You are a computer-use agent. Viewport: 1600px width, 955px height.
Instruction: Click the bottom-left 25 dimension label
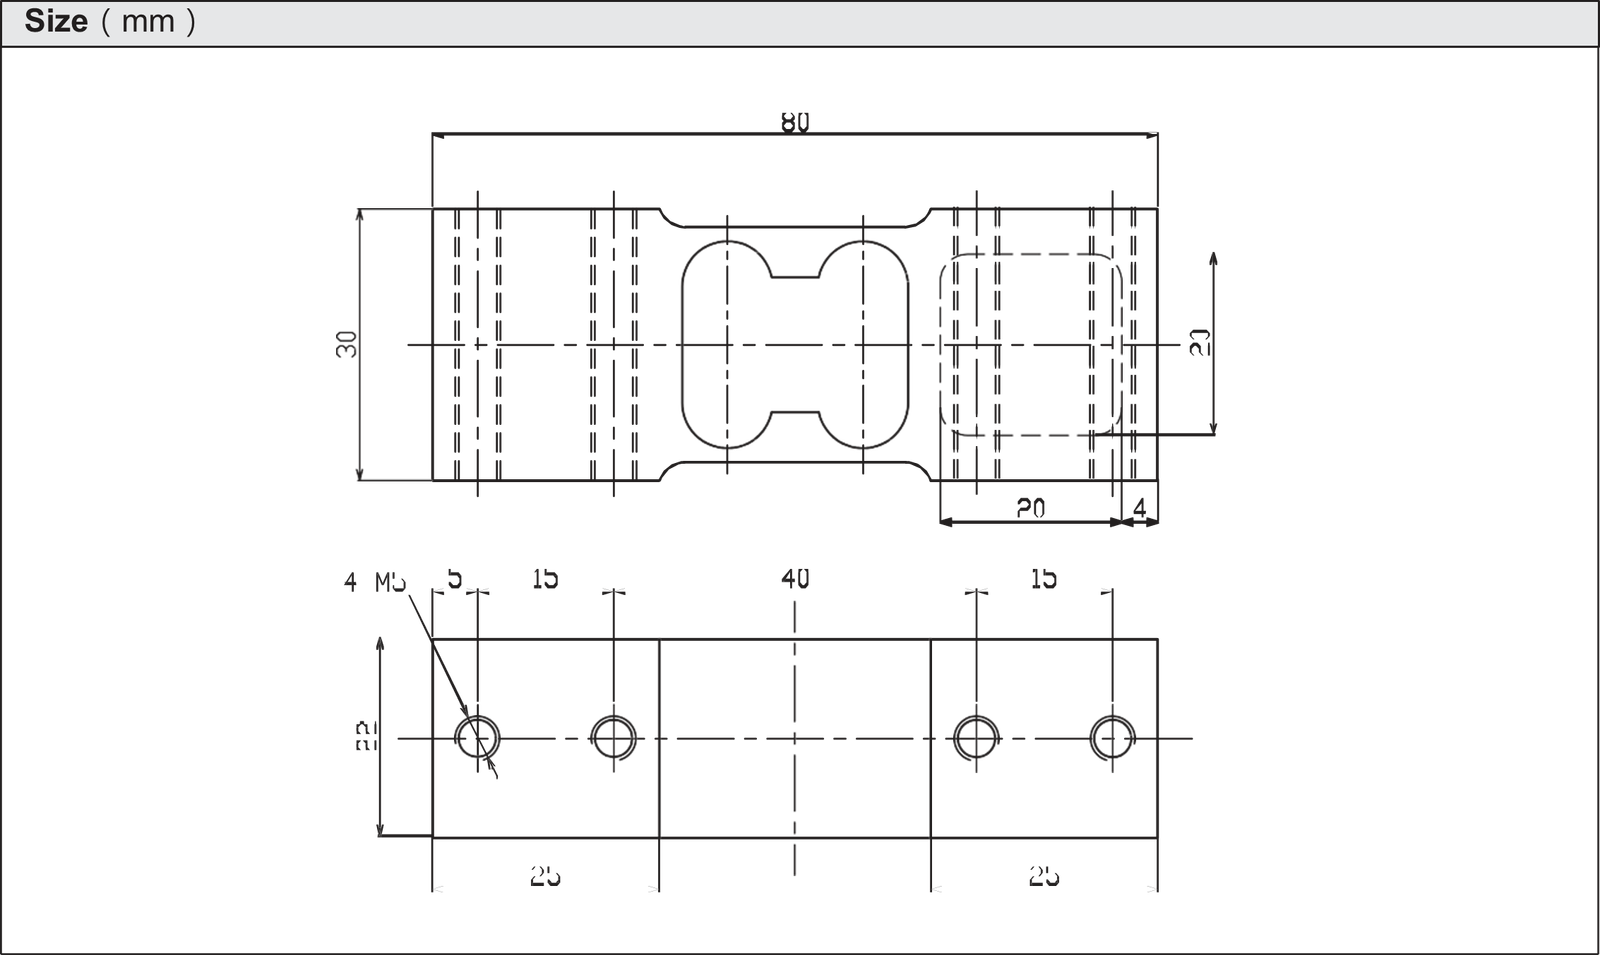545,877
